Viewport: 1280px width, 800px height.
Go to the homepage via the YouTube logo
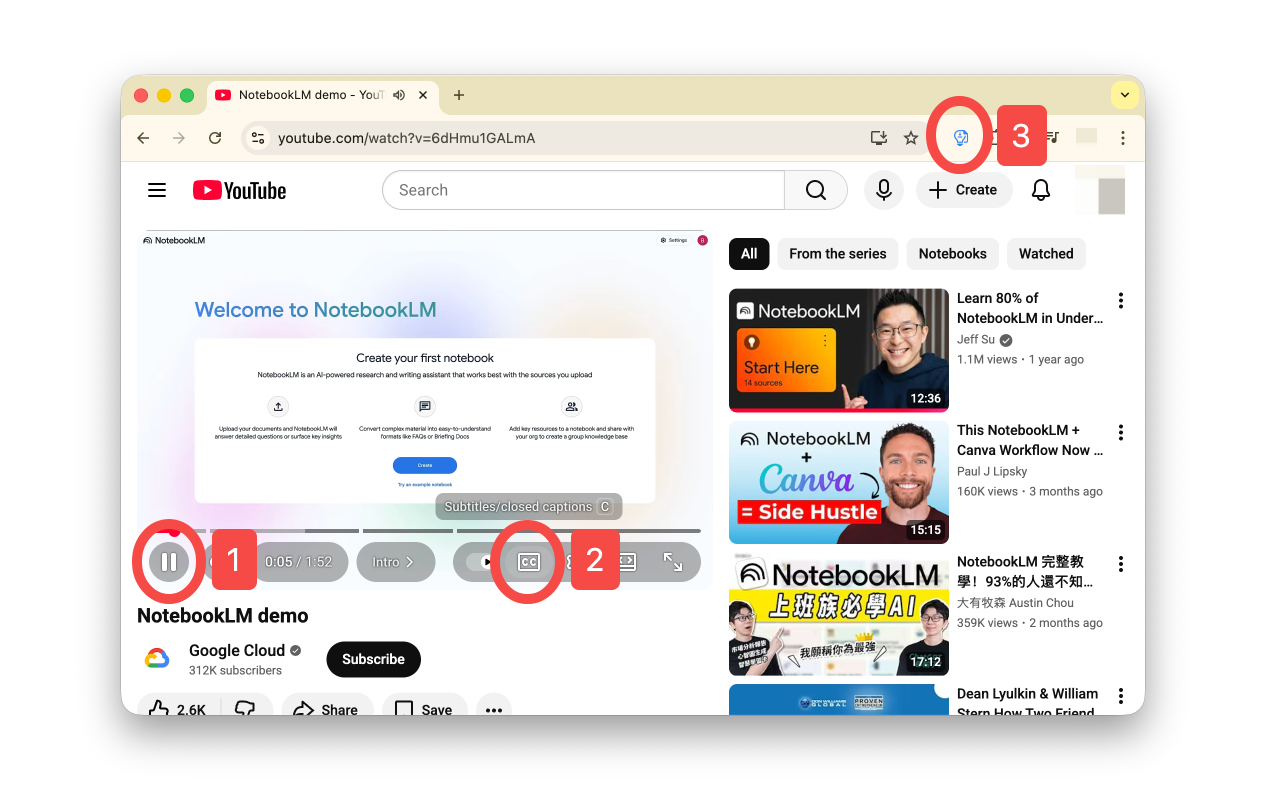(238, 189)
